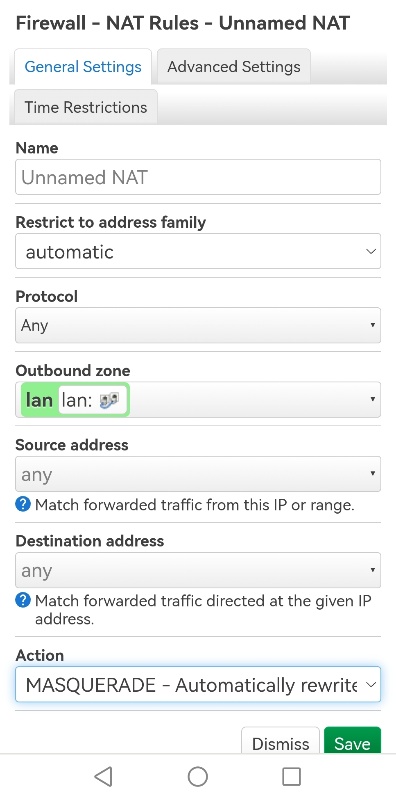396x800 pixels.
Task: Click the Name input field
Action: [x=198, y=177]
